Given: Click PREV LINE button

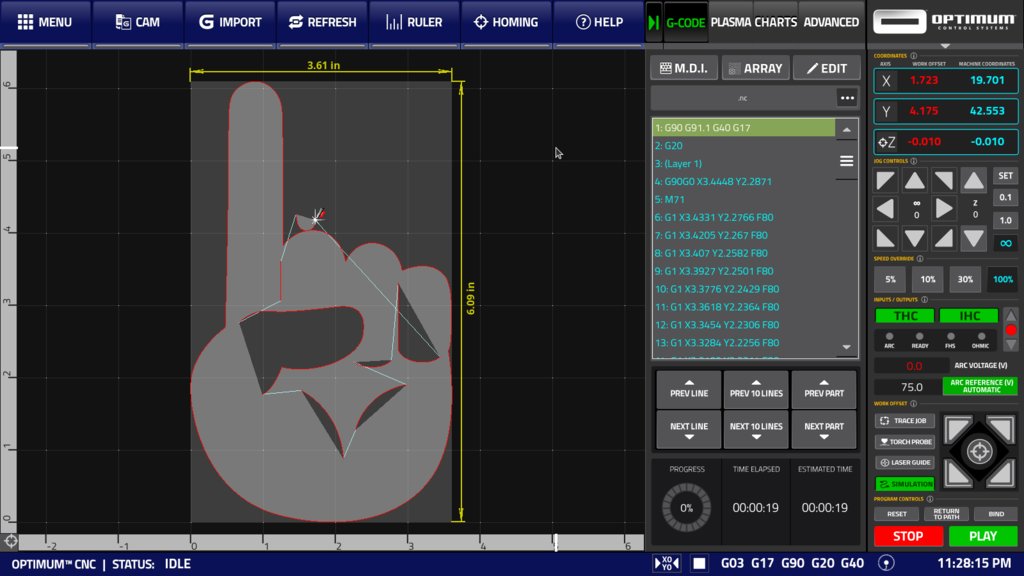Looking at the screenshot, I should pos(688,389).
